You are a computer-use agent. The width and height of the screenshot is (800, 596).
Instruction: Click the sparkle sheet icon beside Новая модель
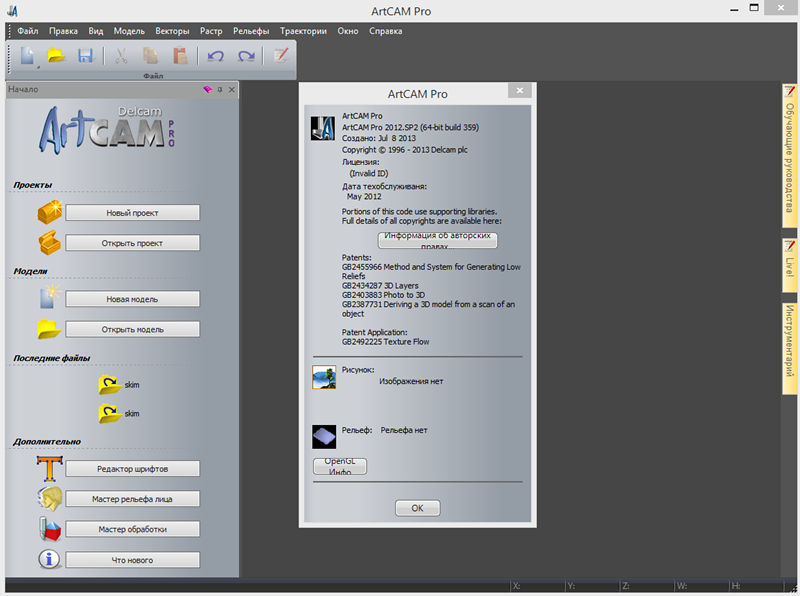click(50, 297)
